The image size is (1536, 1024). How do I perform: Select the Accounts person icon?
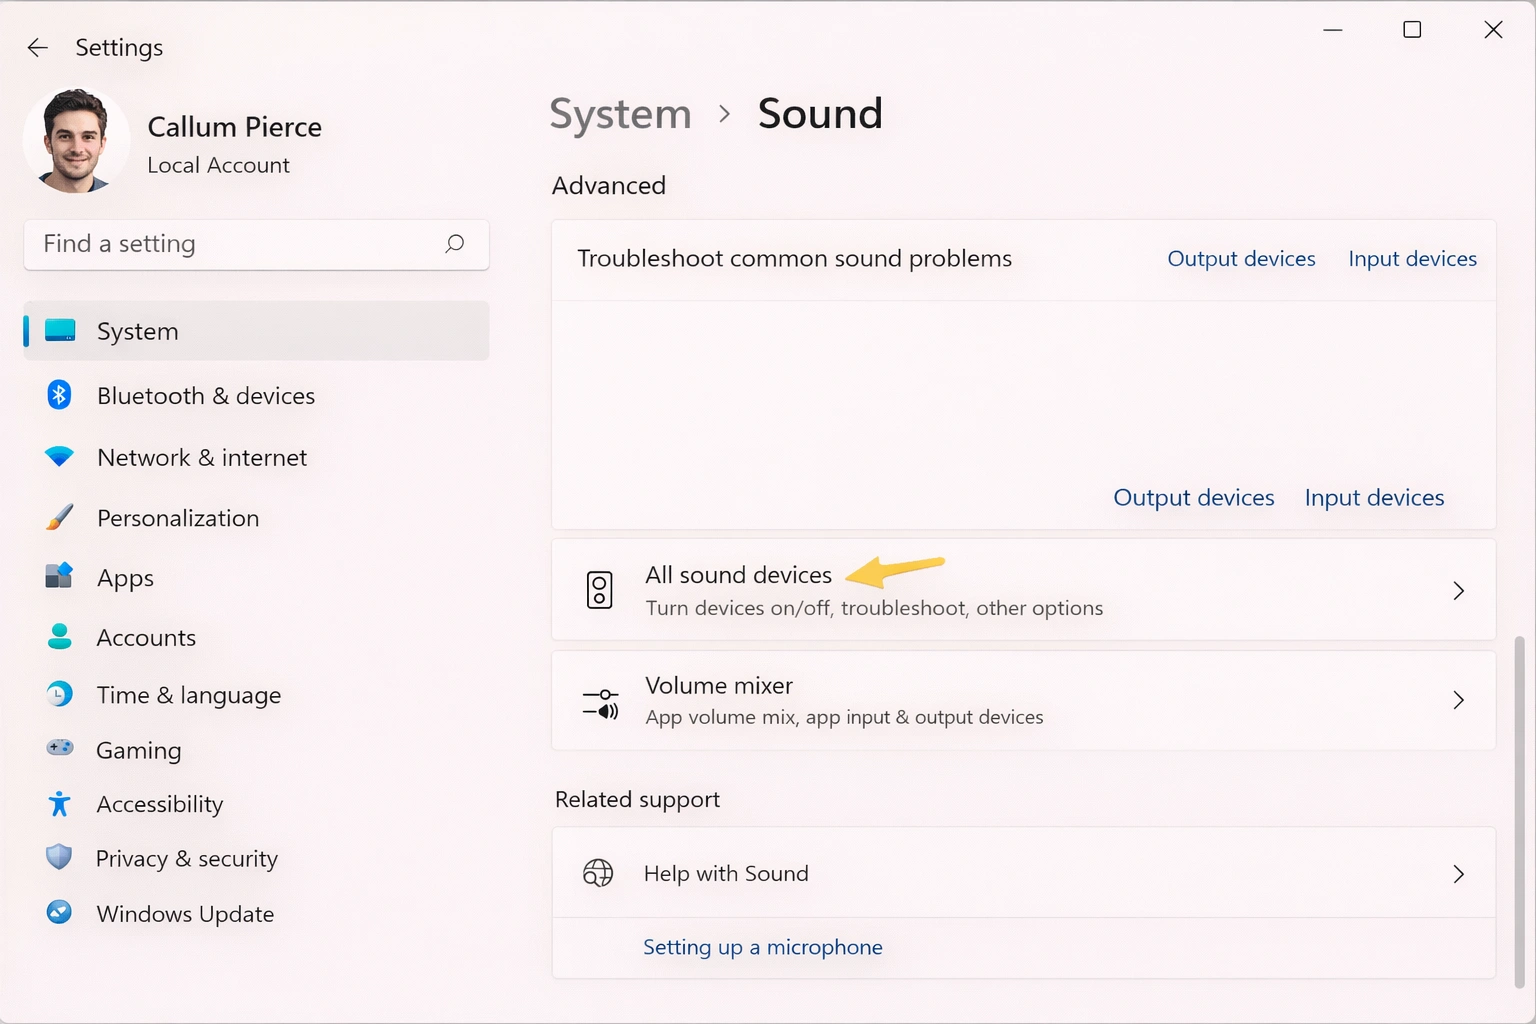[59, 637]
